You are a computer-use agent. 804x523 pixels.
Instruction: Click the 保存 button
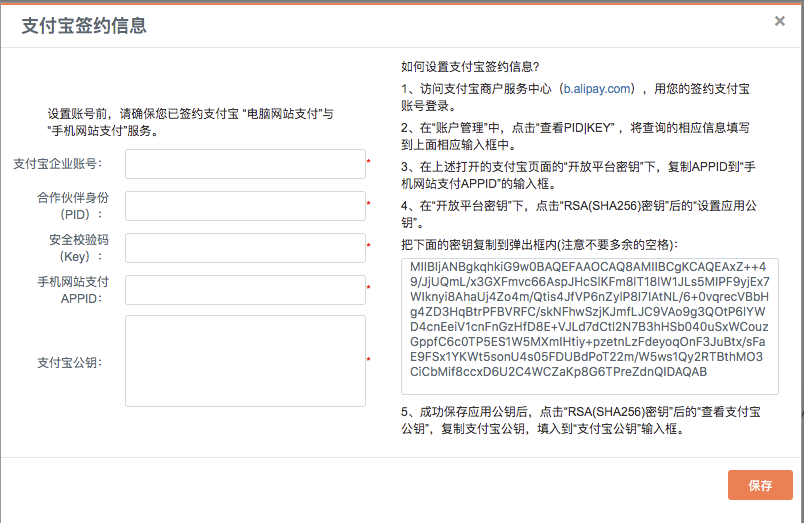[x=760, y=485]
